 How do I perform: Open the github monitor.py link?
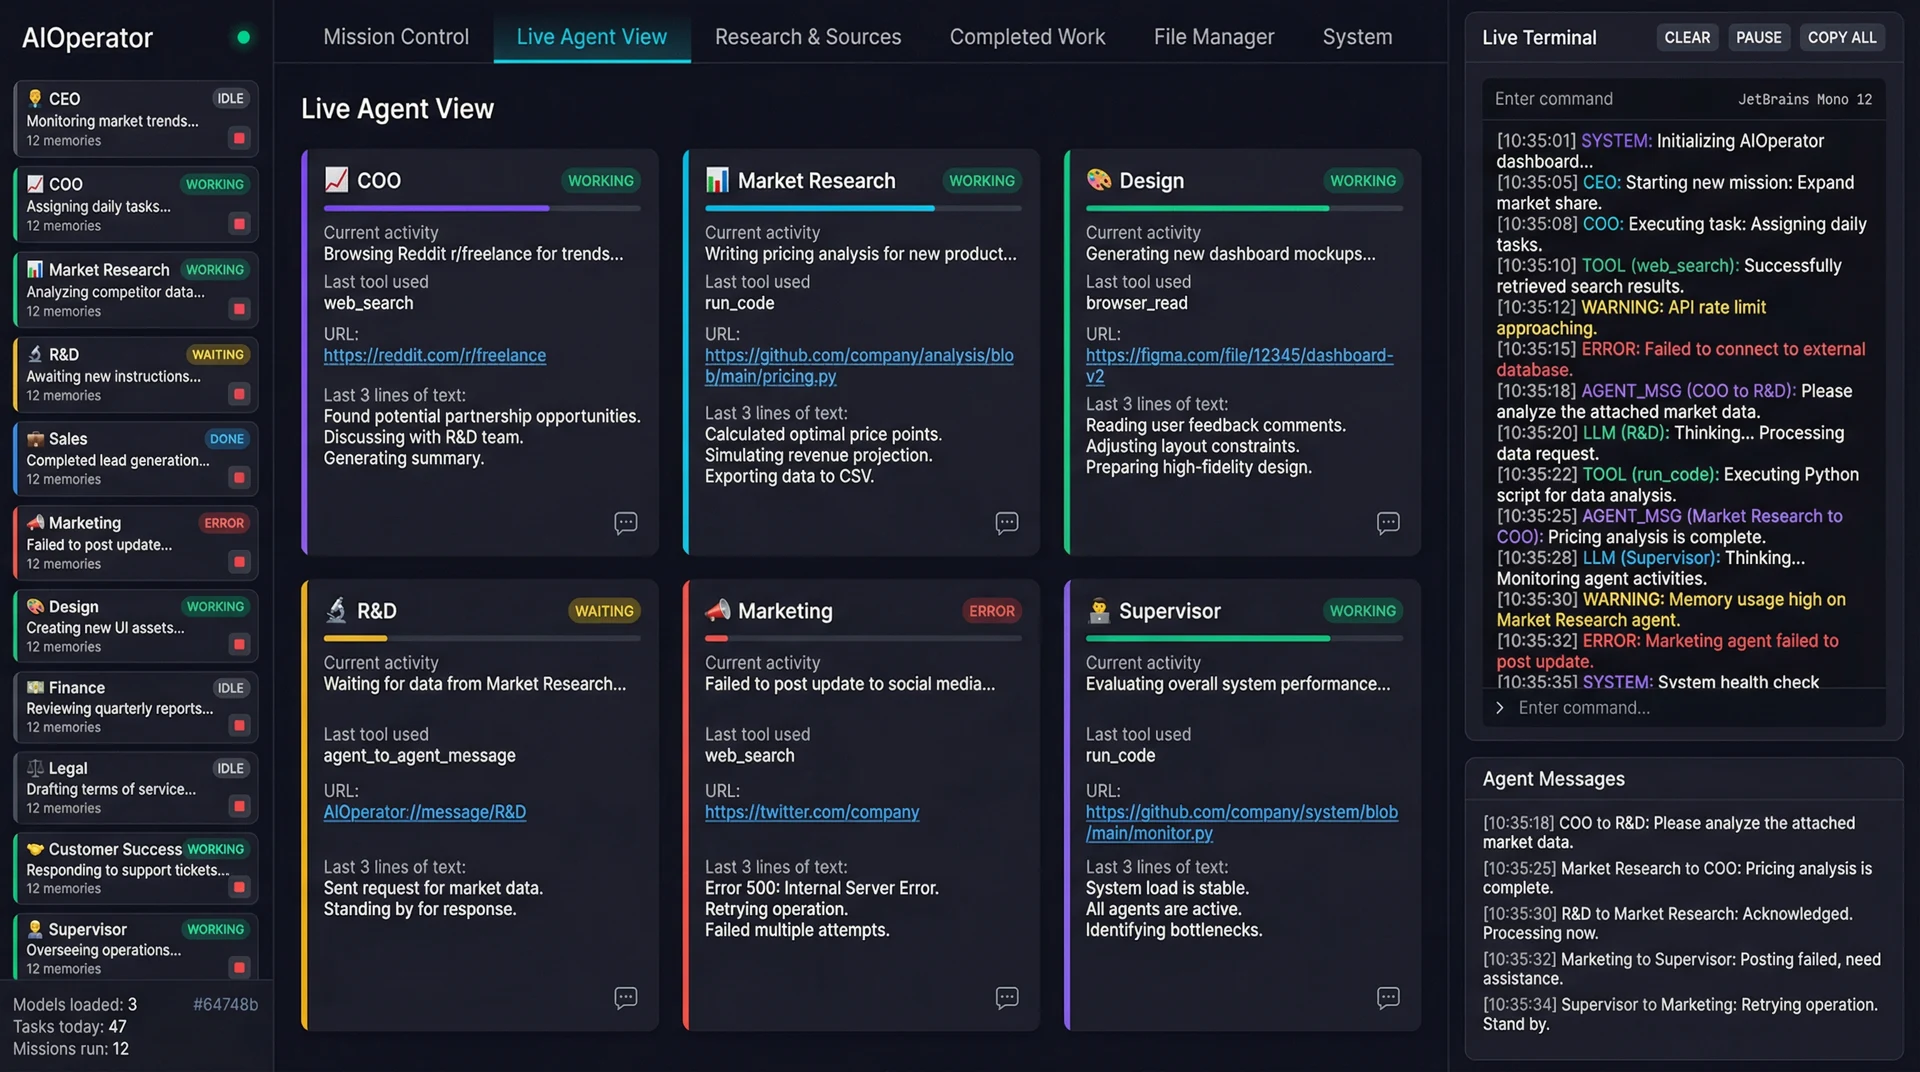click(x=1242, y=822)
